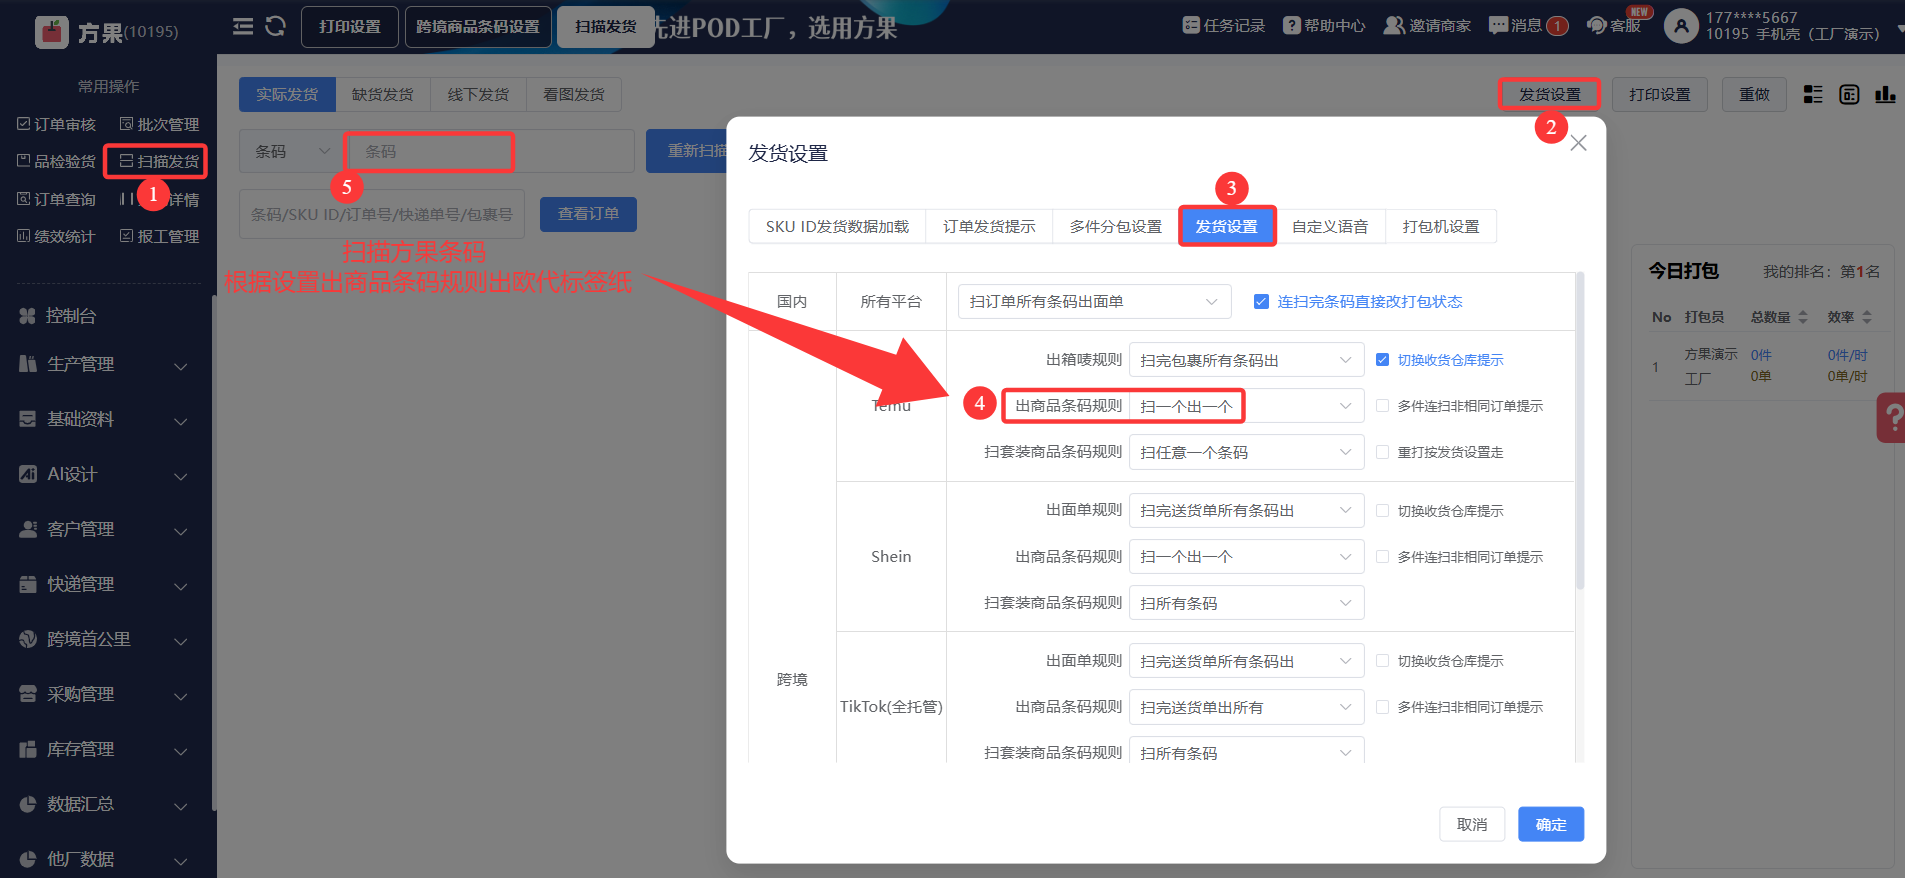
Task: Switch to 多件分包设置 tab
Action: [1115, 226]
